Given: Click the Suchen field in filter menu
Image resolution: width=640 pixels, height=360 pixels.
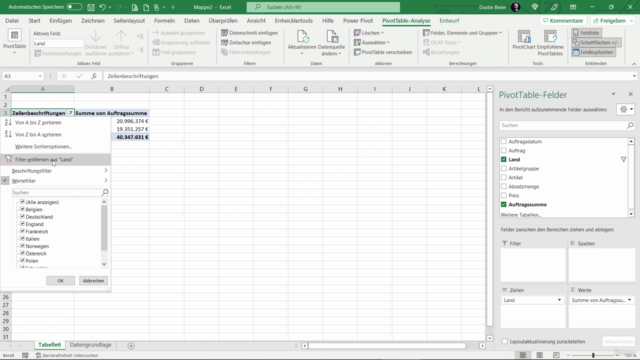Looking at the screenshot, I should coord(56,192).
